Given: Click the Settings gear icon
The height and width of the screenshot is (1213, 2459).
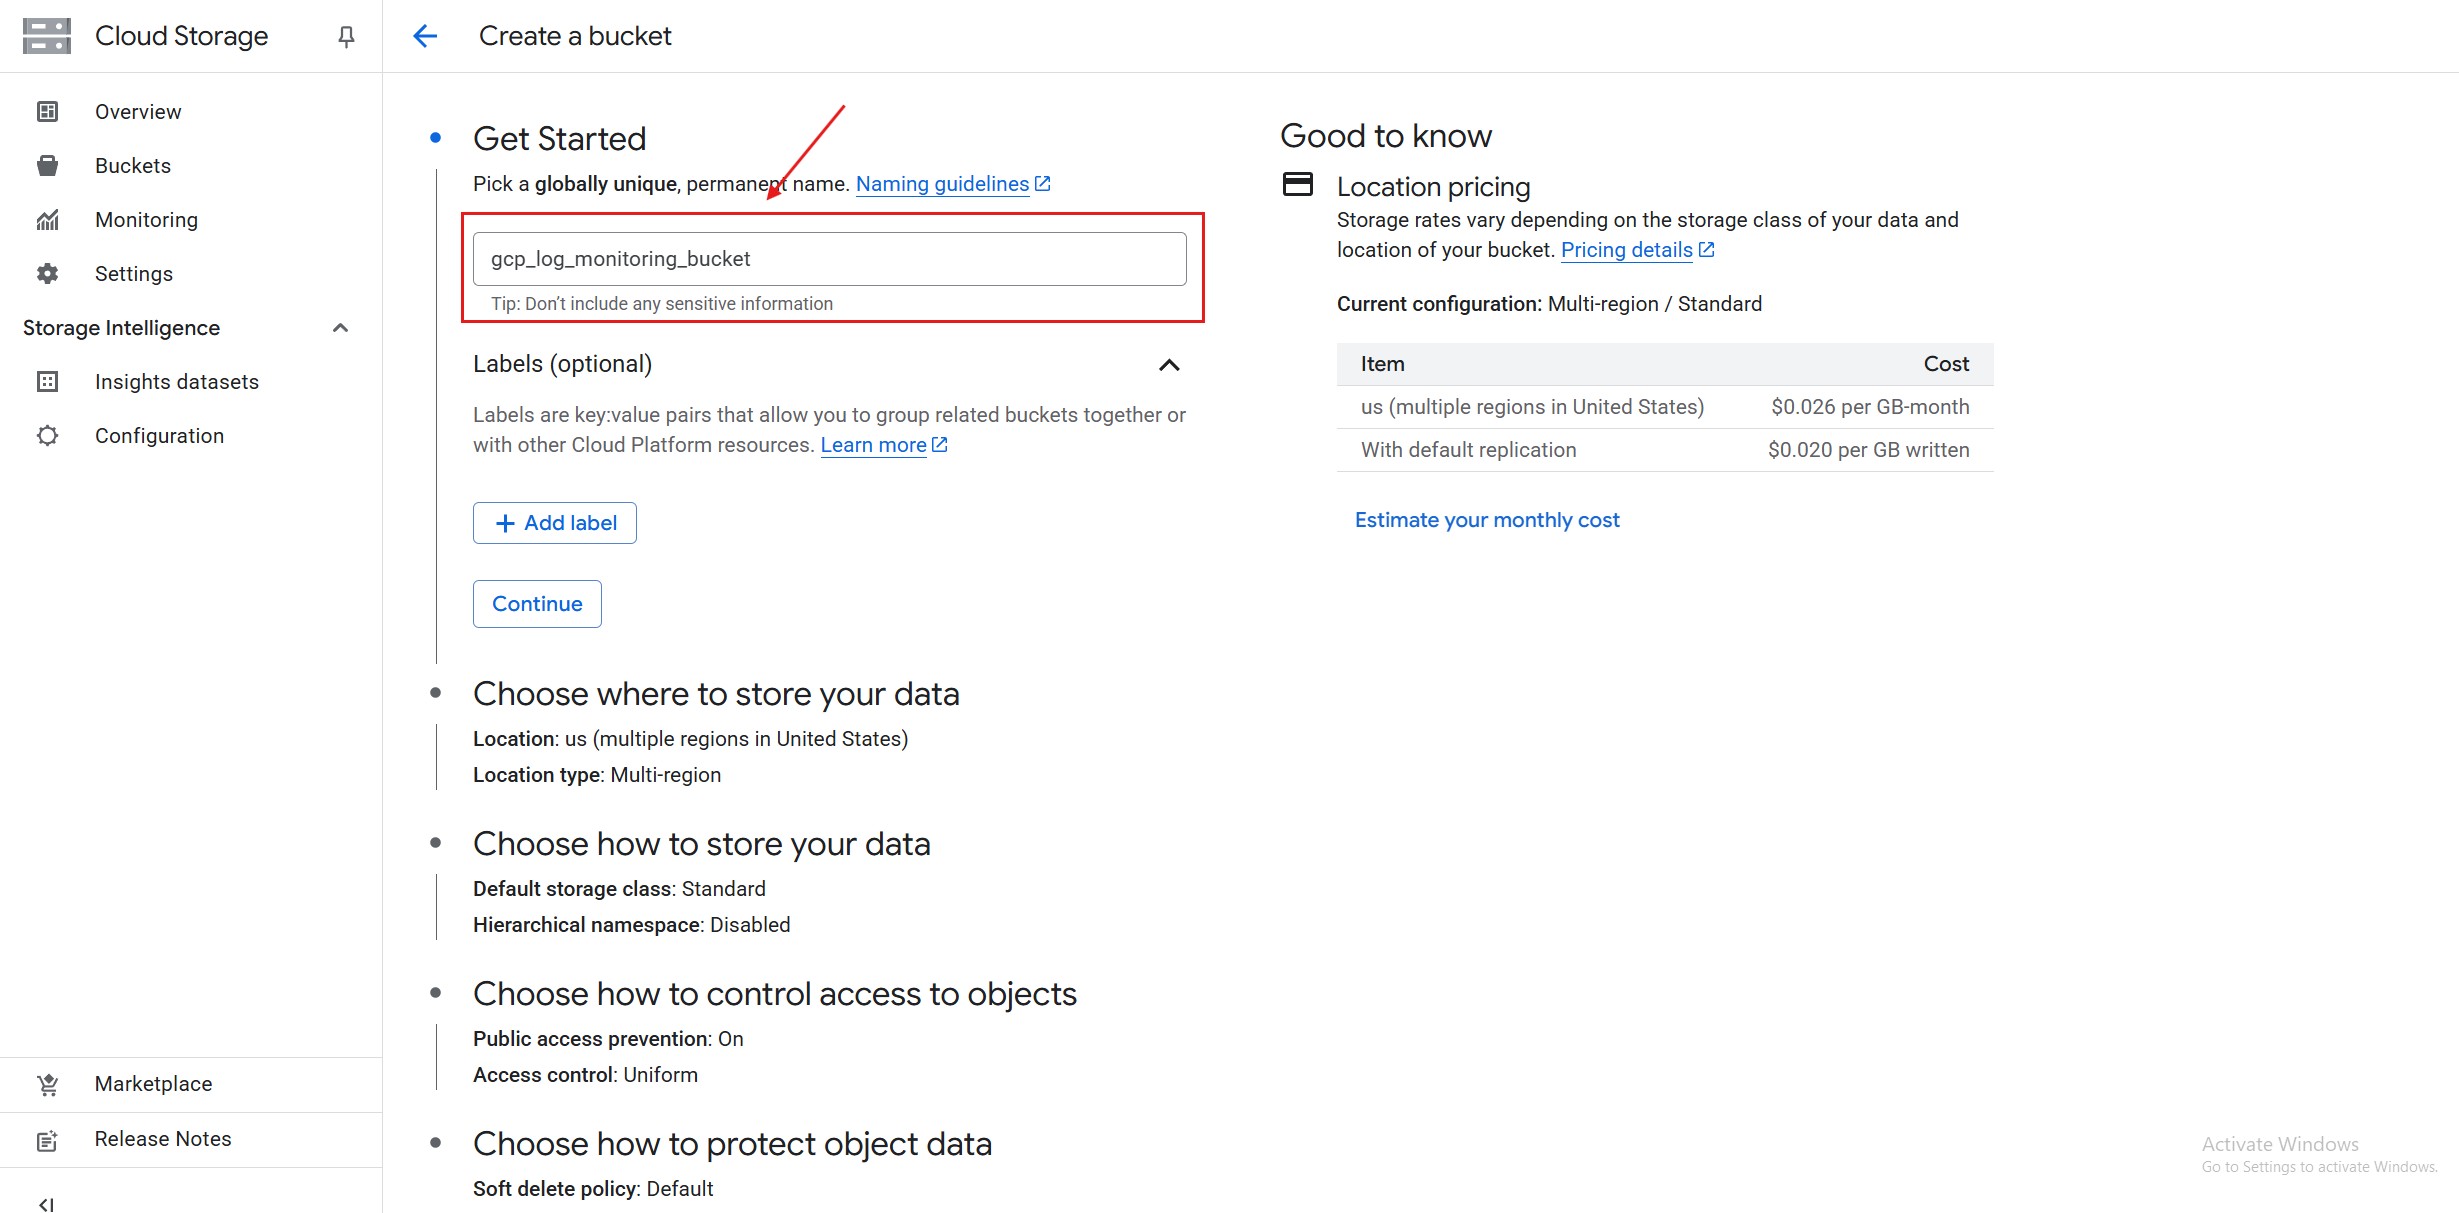Looking at the screenshot, I should (x=47, y=273).
